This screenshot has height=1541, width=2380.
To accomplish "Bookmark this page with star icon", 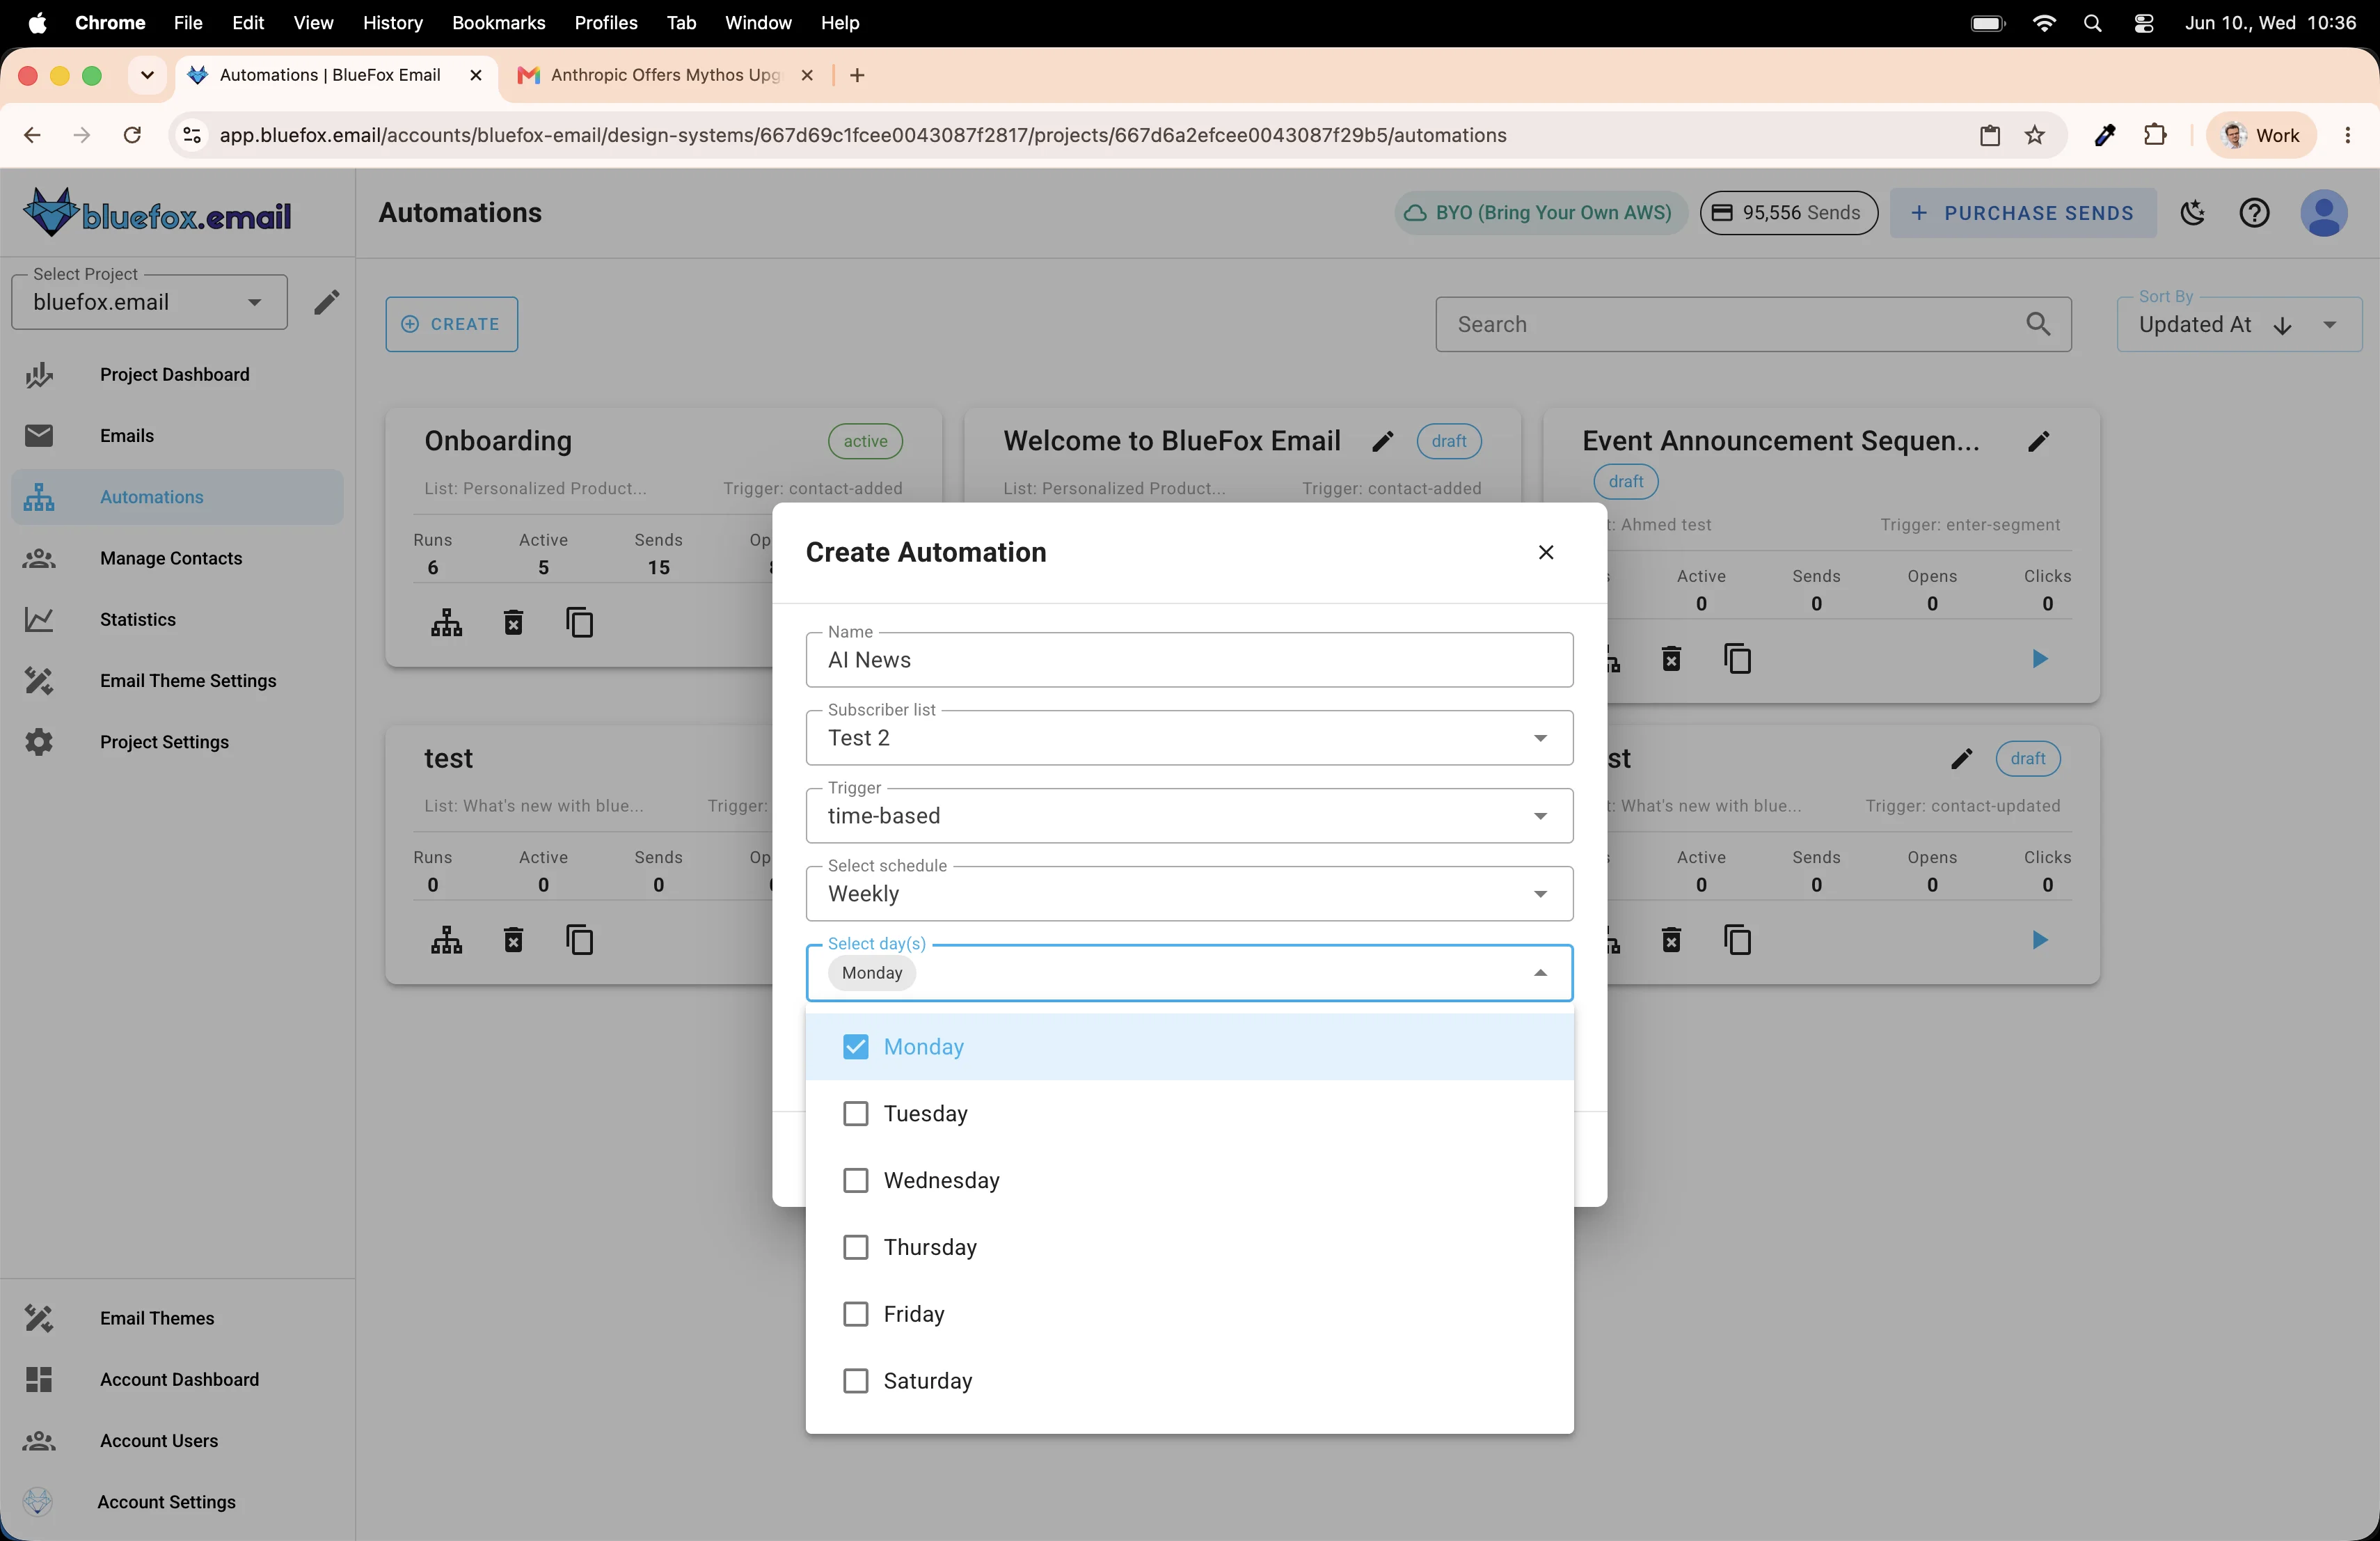I will 2035,135.
